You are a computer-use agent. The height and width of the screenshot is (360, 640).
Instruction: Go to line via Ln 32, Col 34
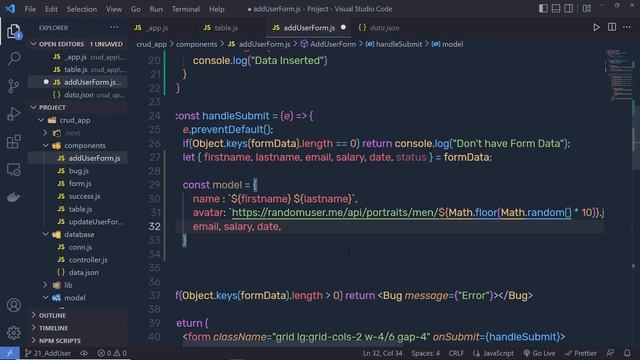pyautogui.click(x=382, y=353)
